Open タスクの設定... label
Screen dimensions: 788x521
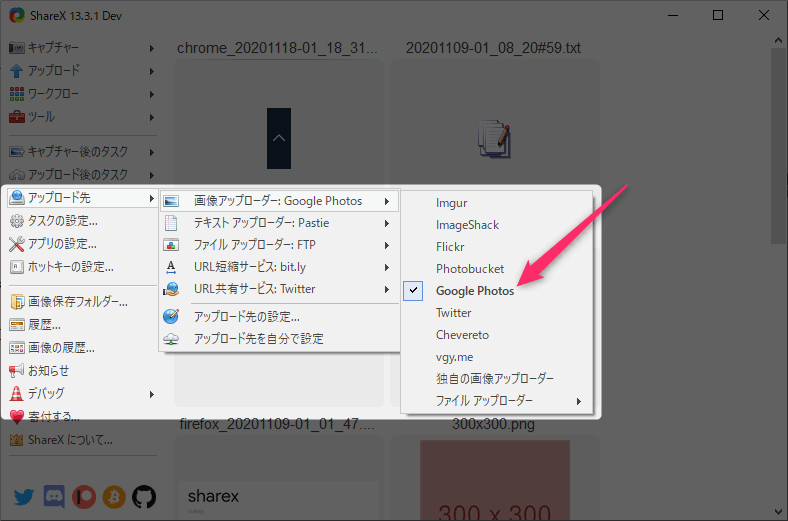63,221
